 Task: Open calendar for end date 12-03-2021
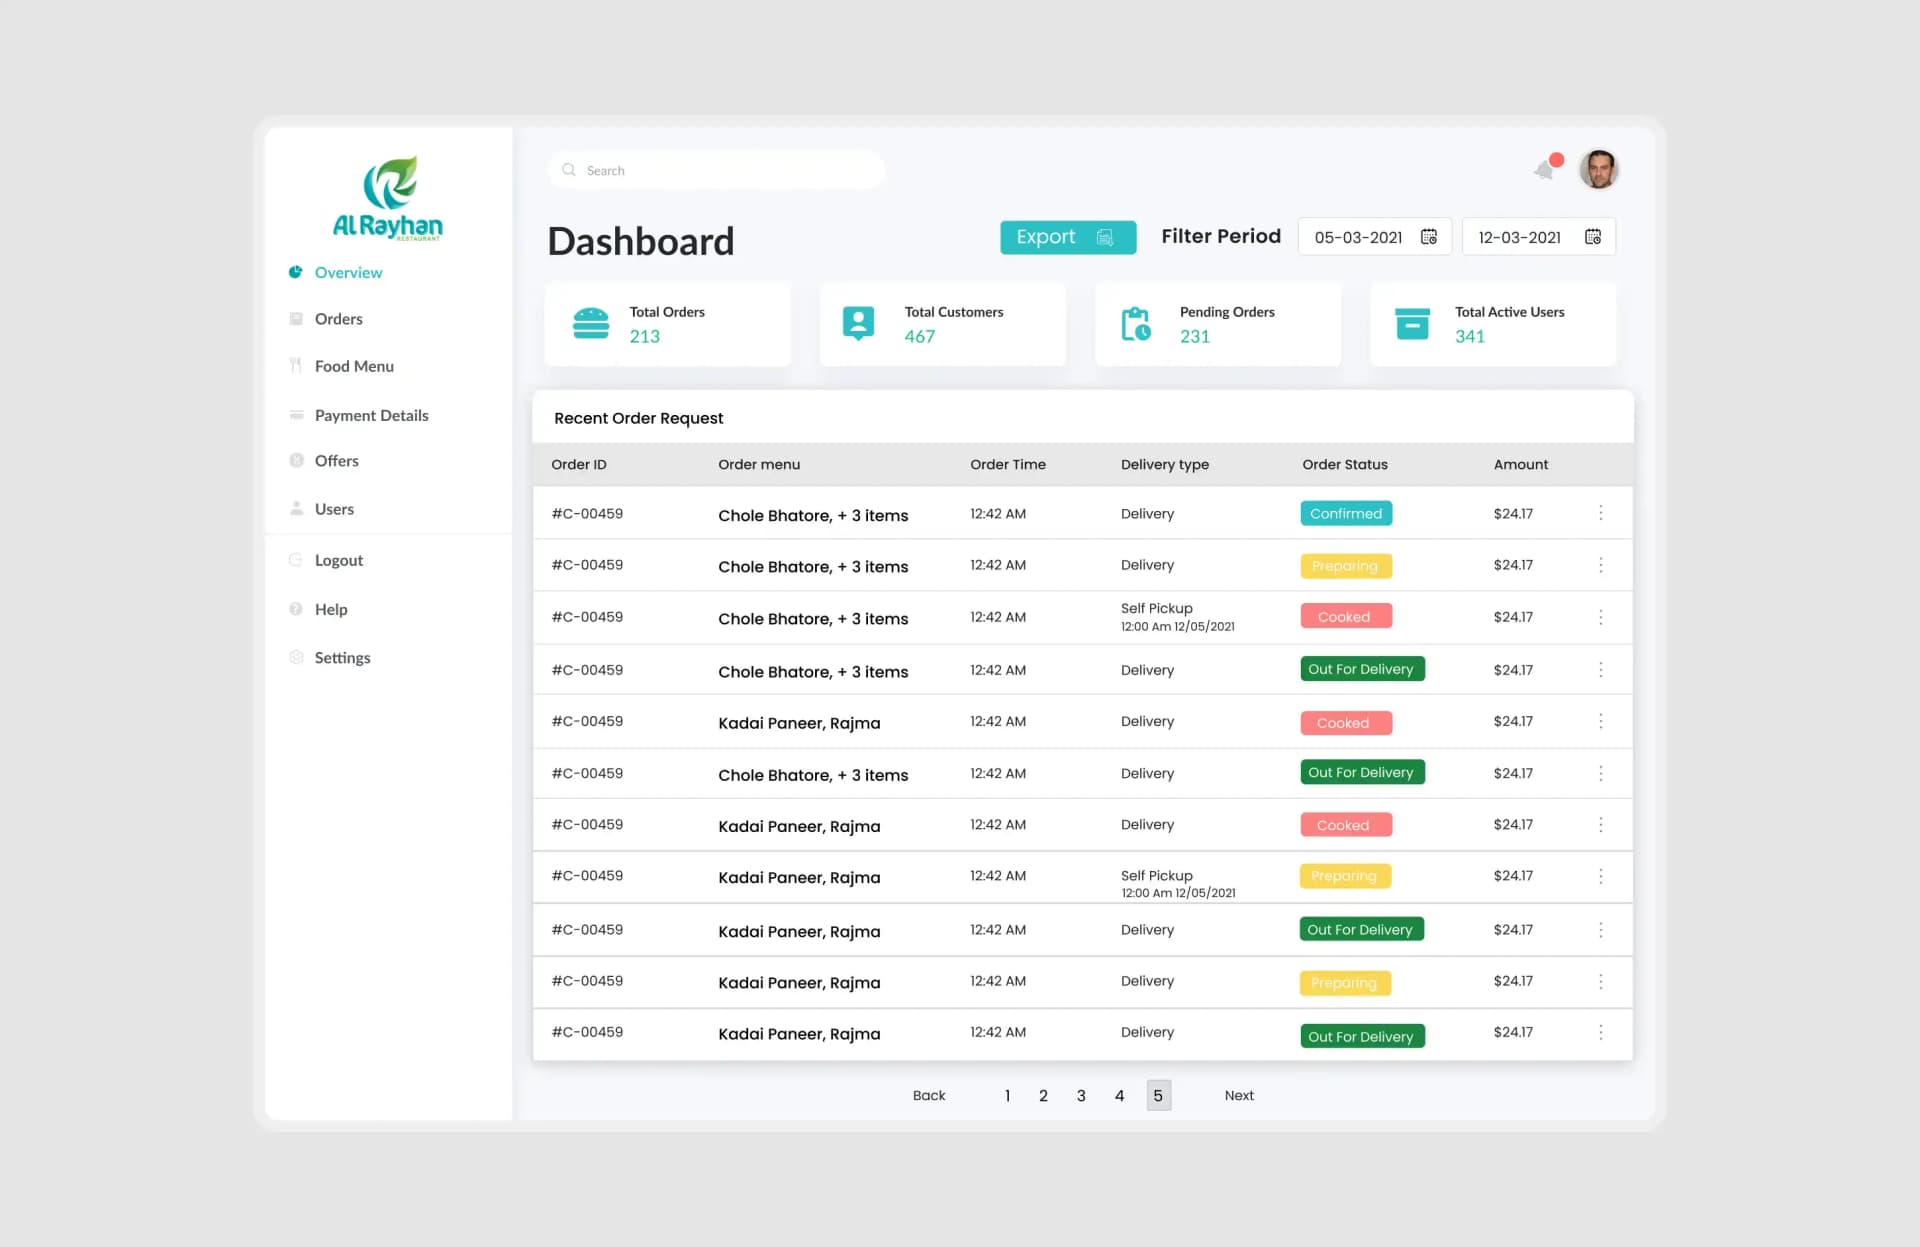pos(1593,237)
